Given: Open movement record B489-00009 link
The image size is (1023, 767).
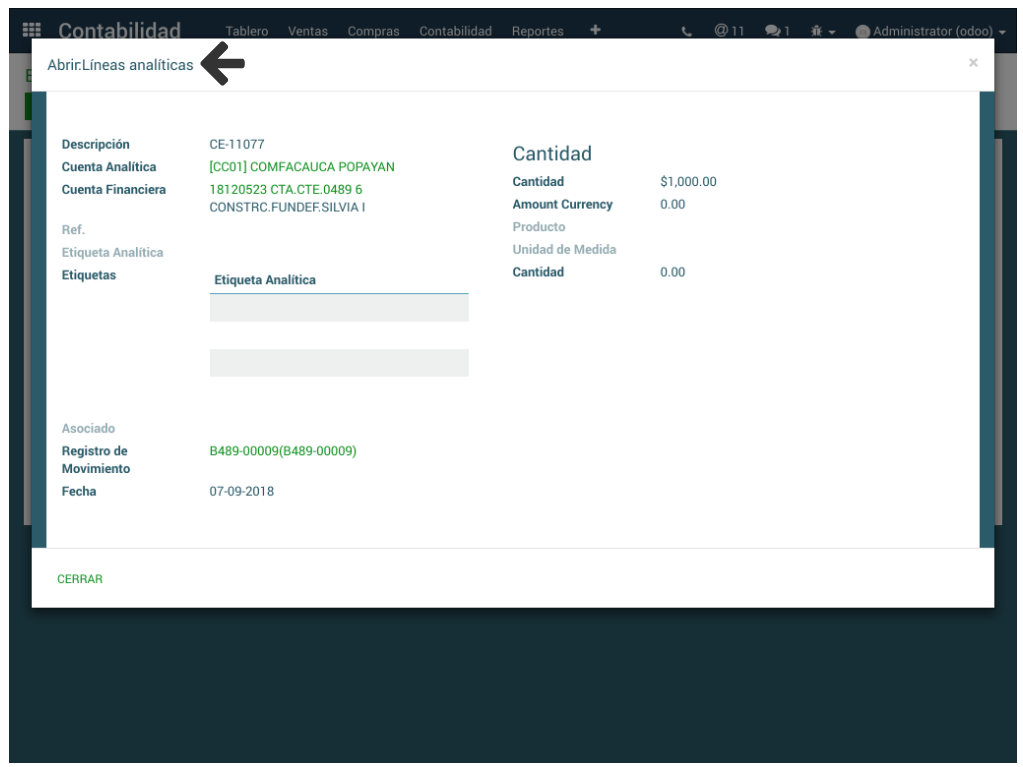Looking at the screenshot, I should tap(283, 451).
